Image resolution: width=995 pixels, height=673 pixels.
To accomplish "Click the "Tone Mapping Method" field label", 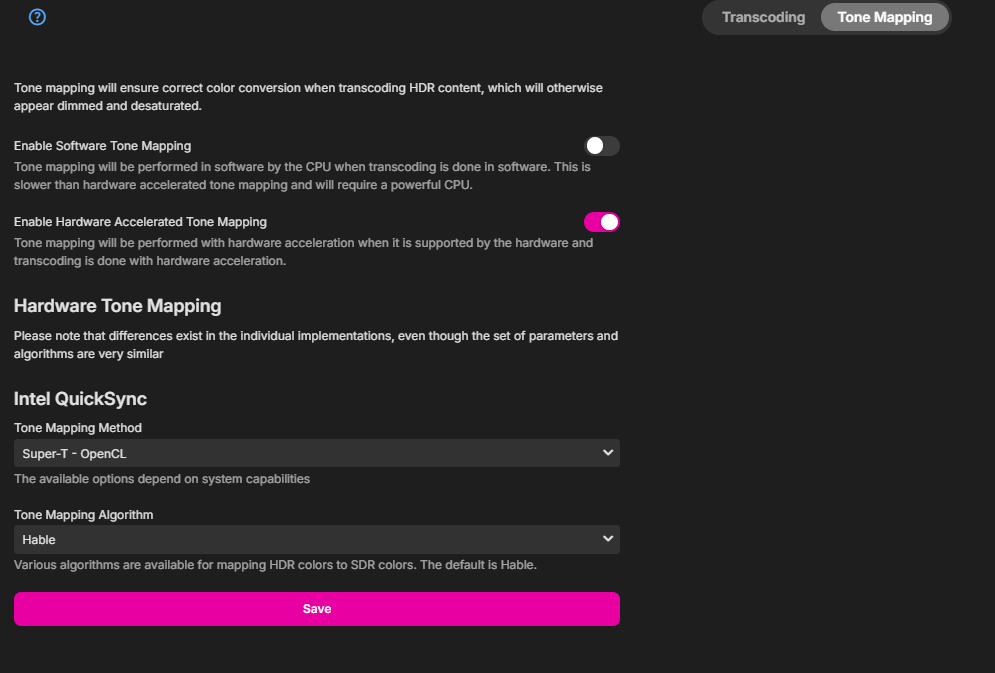I will click(x=78, y=428).
